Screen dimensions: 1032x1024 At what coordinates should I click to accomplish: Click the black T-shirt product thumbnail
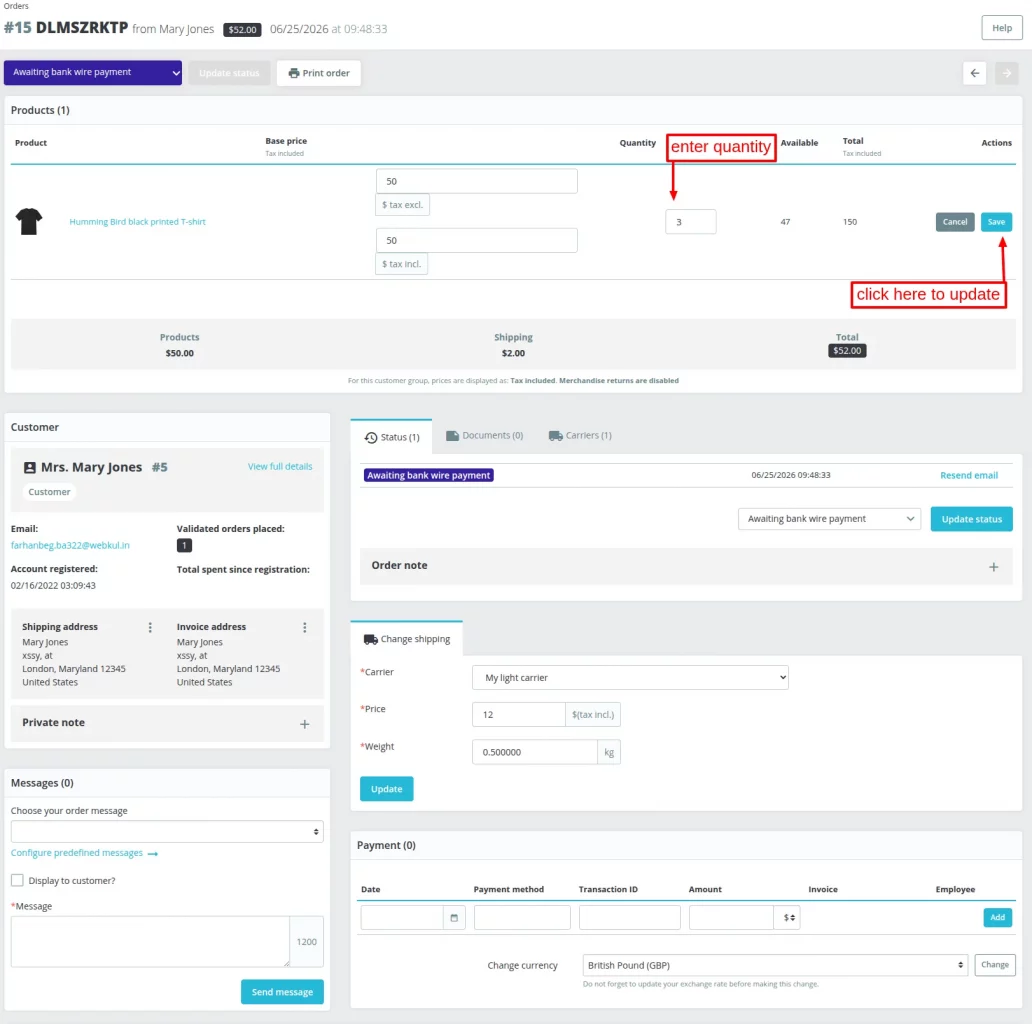29,222
